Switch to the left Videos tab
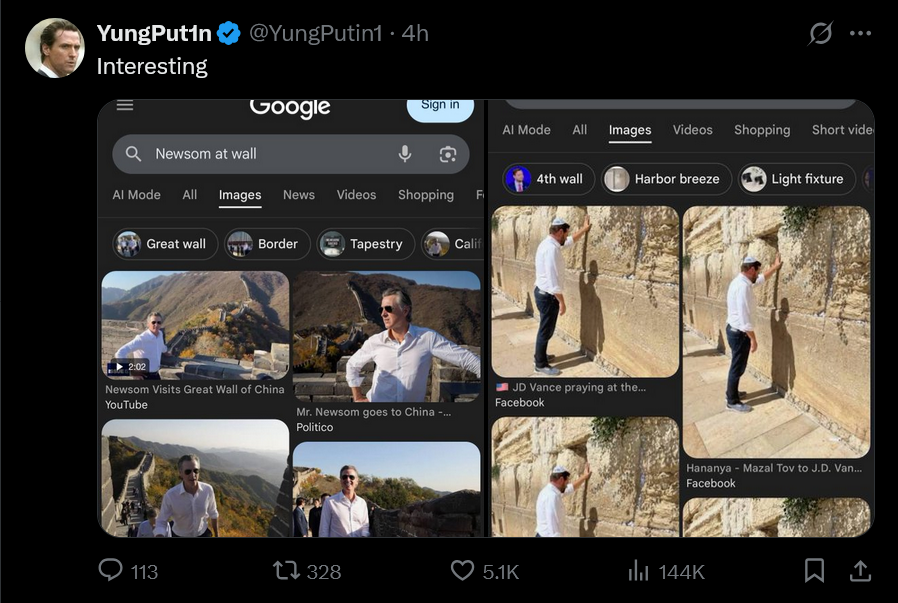Viewport: 898px width, 603px height. 356,195
